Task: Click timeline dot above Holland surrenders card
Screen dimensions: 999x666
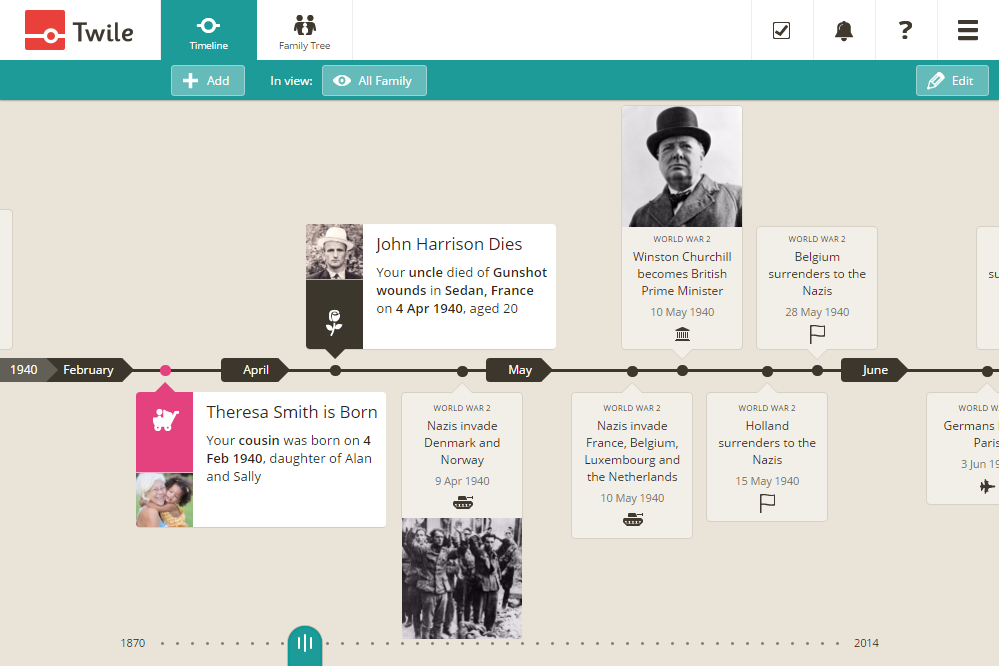Action: coord(768,371)
